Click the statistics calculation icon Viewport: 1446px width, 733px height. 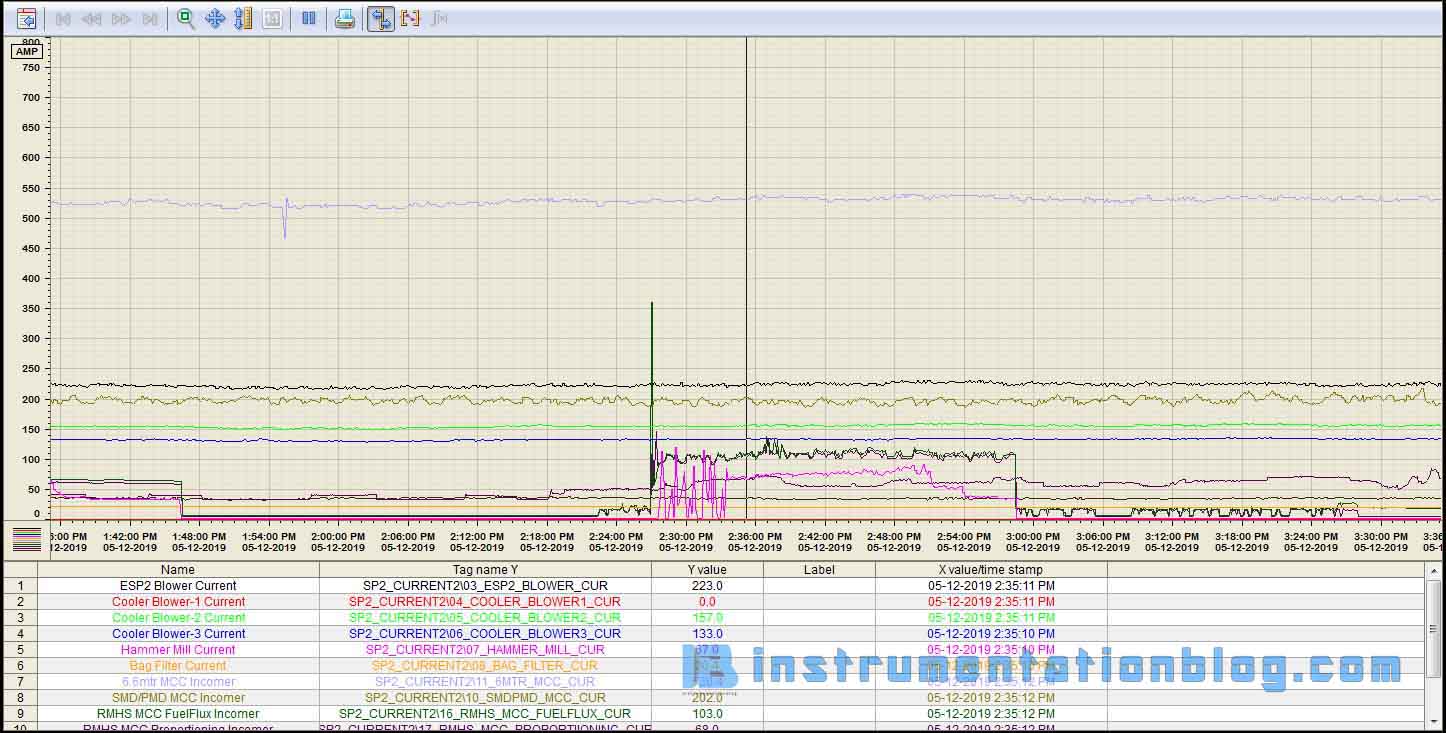(438, 19)
